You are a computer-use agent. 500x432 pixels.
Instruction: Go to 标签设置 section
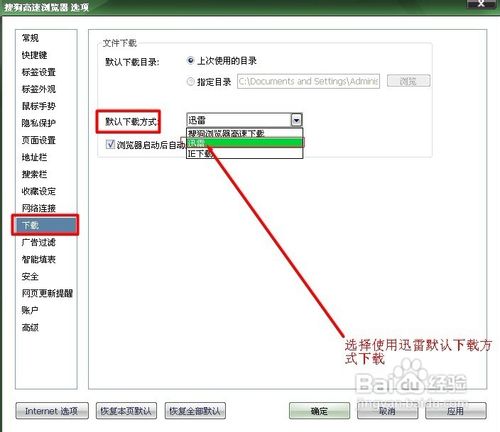coord(39,72)
